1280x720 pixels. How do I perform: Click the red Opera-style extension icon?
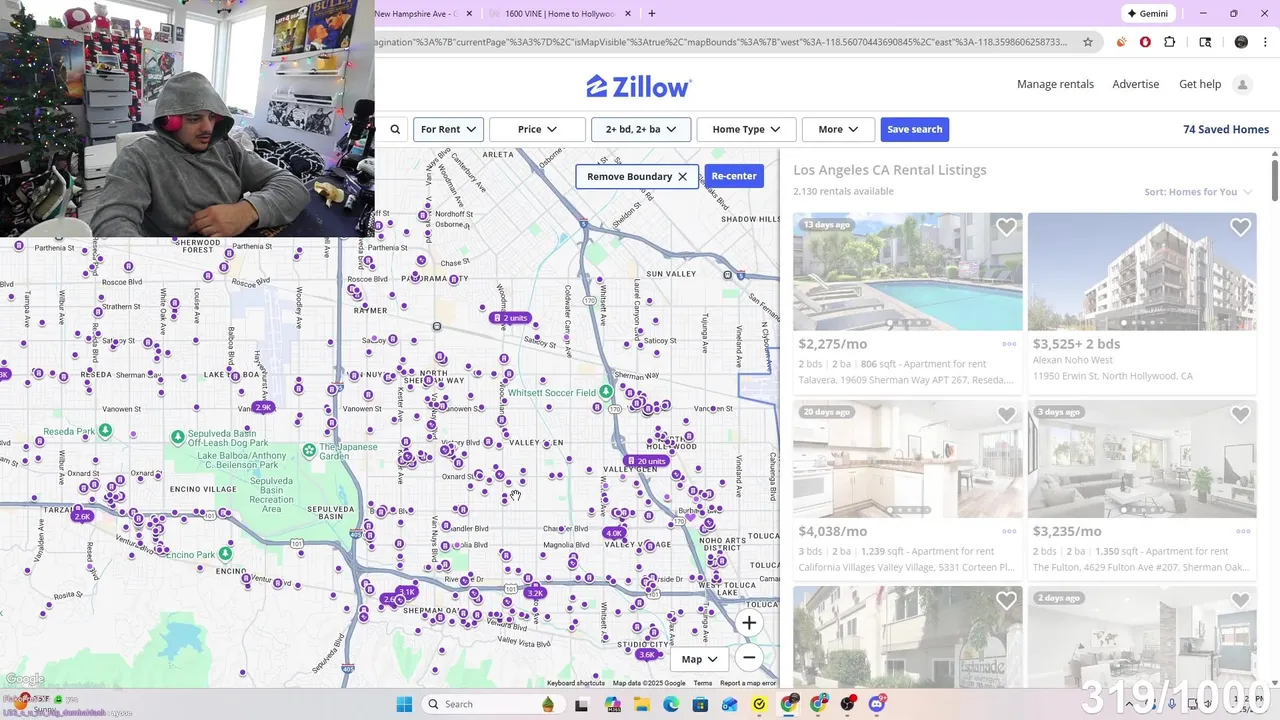click(1145, 42)
